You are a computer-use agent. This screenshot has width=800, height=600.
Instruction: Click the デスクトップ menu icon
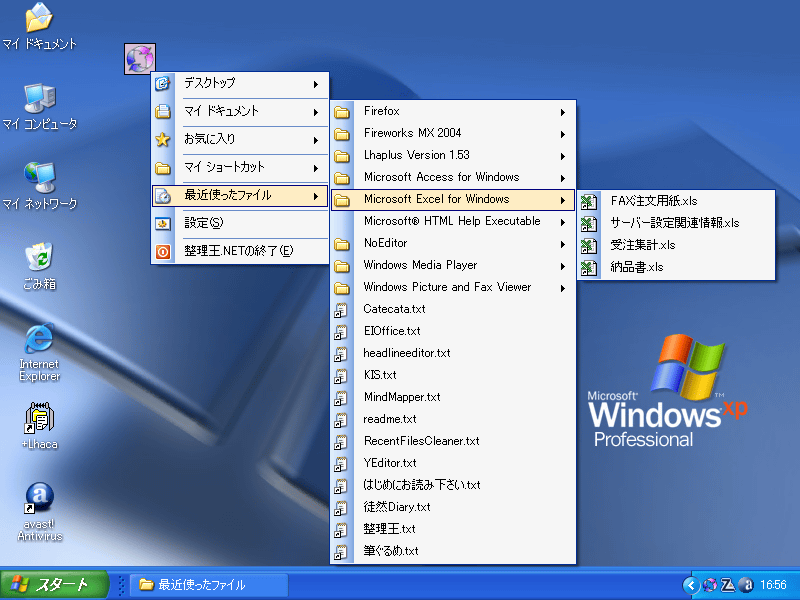point(163,83)
